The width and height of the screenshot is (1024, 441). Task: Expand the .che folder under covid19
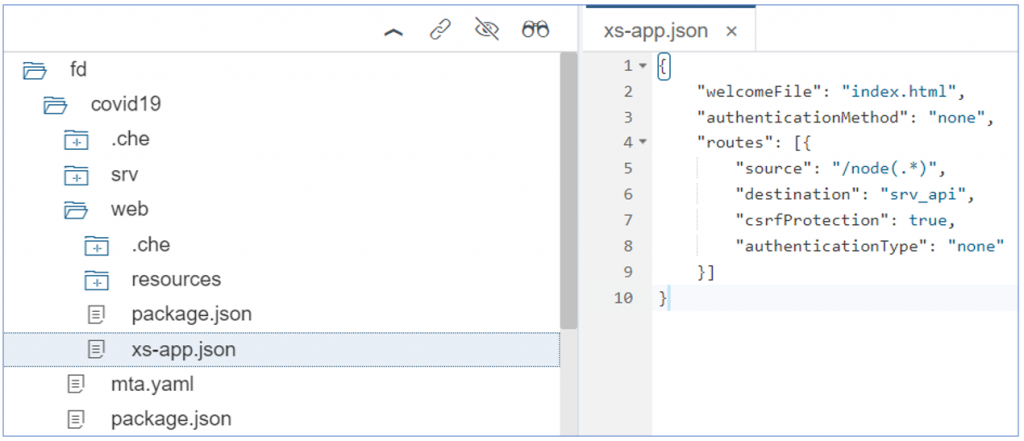pyautogui.click(x=76, y=140)
